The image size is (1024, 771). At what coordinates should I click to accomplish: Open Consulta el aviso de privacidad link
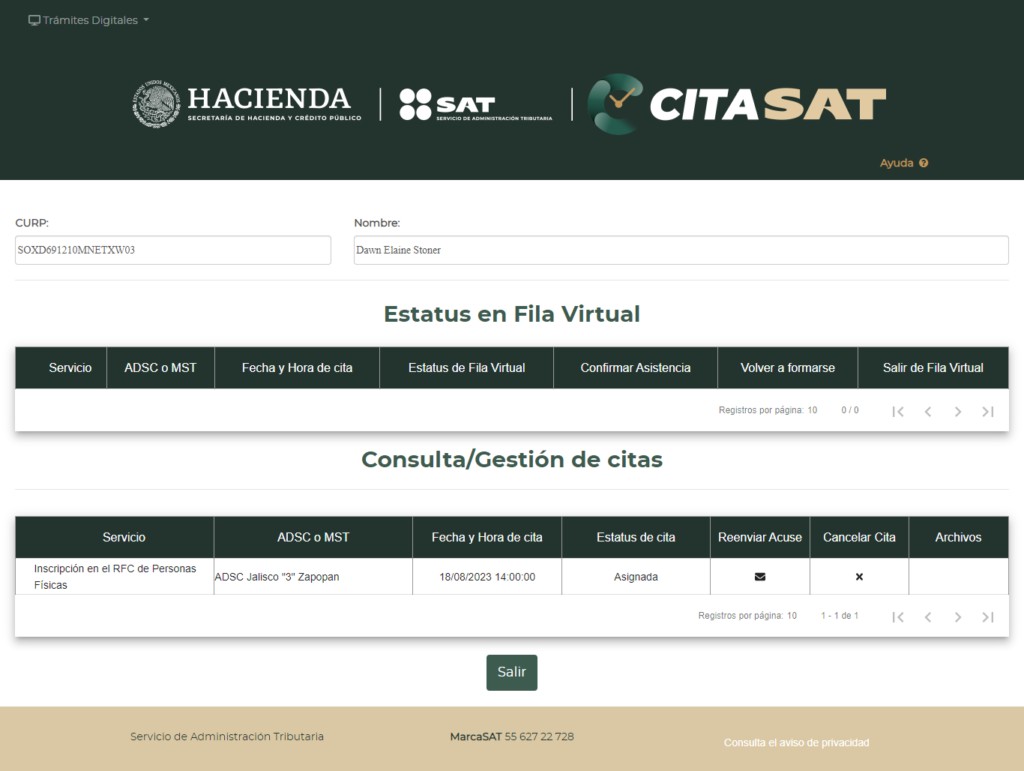click(796, 743)
